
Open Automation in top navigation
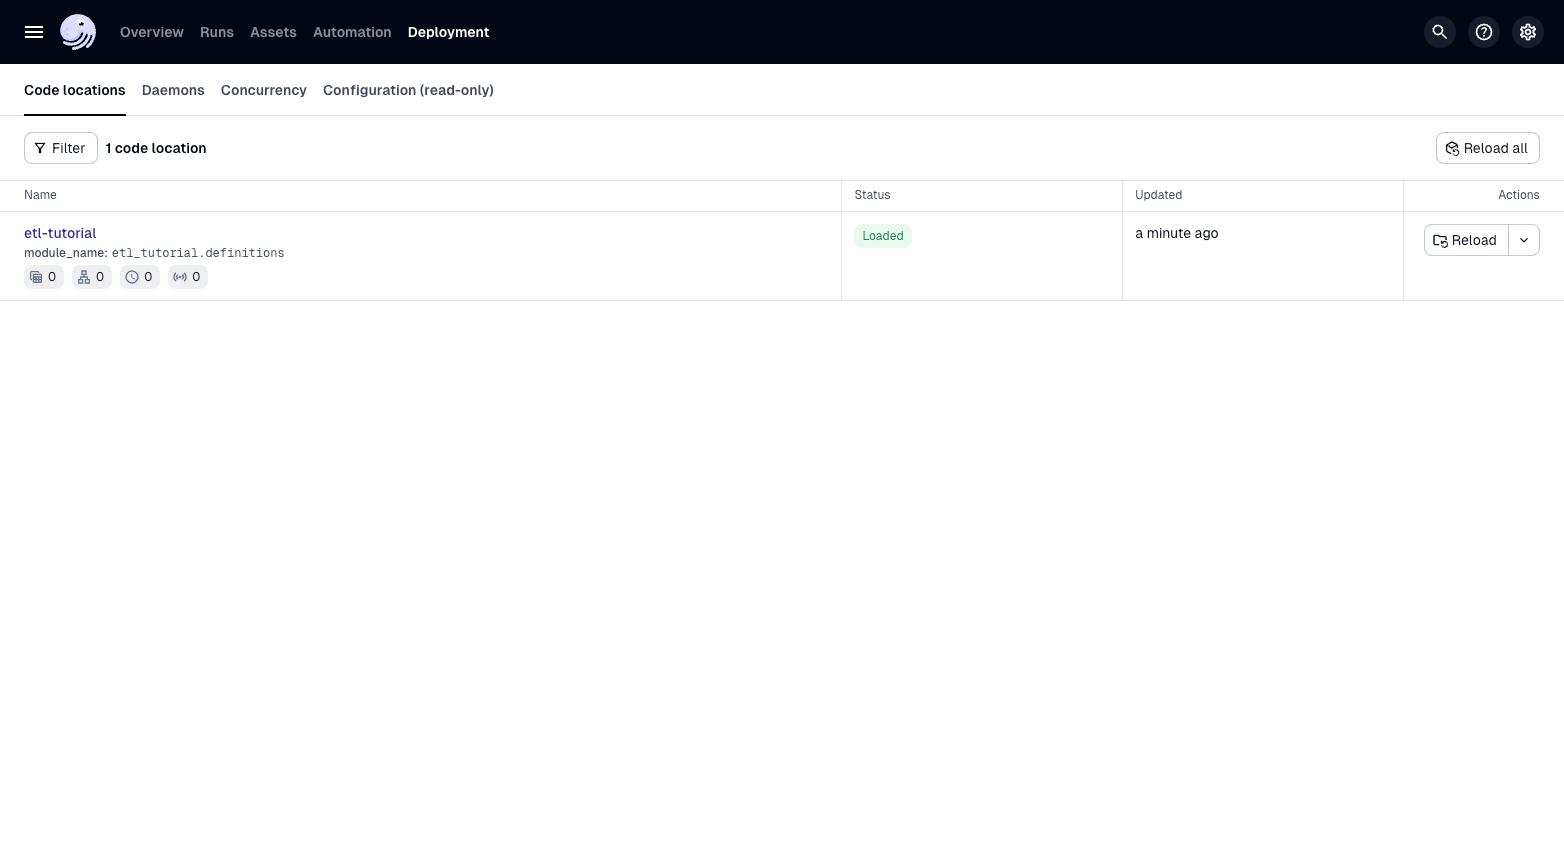pos(352,32)
